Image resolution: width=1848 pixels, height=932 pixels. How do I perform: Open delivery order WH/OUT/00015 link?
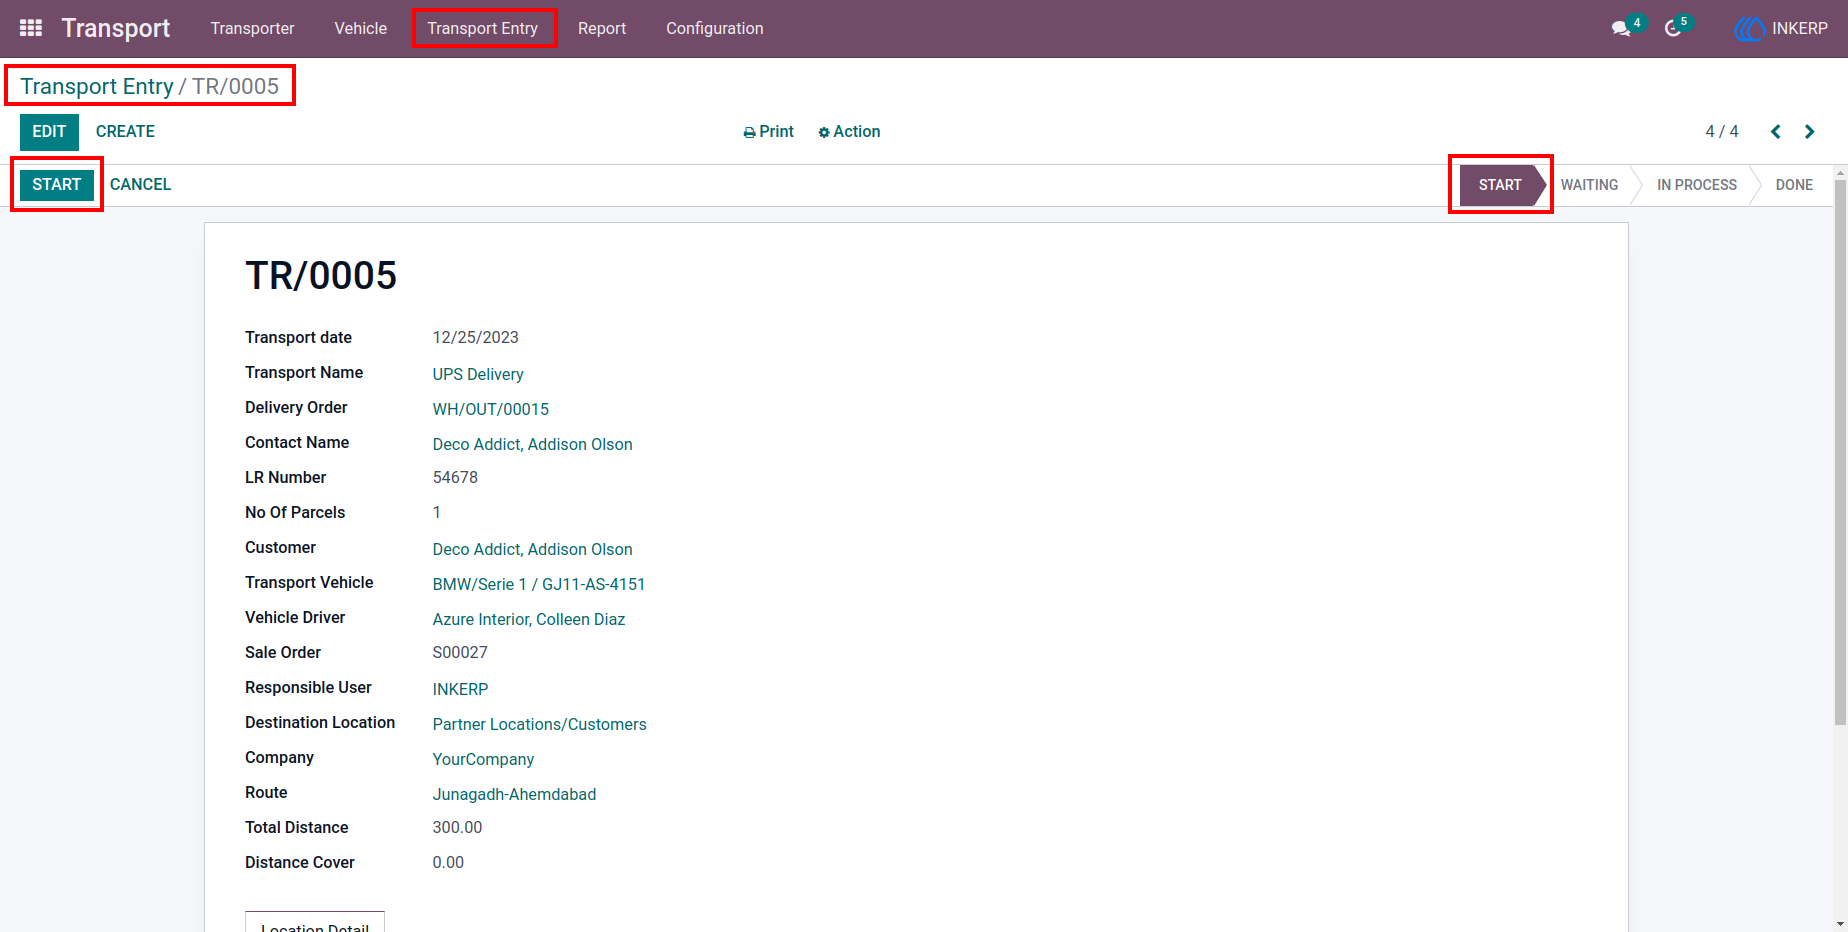(491, 409)
